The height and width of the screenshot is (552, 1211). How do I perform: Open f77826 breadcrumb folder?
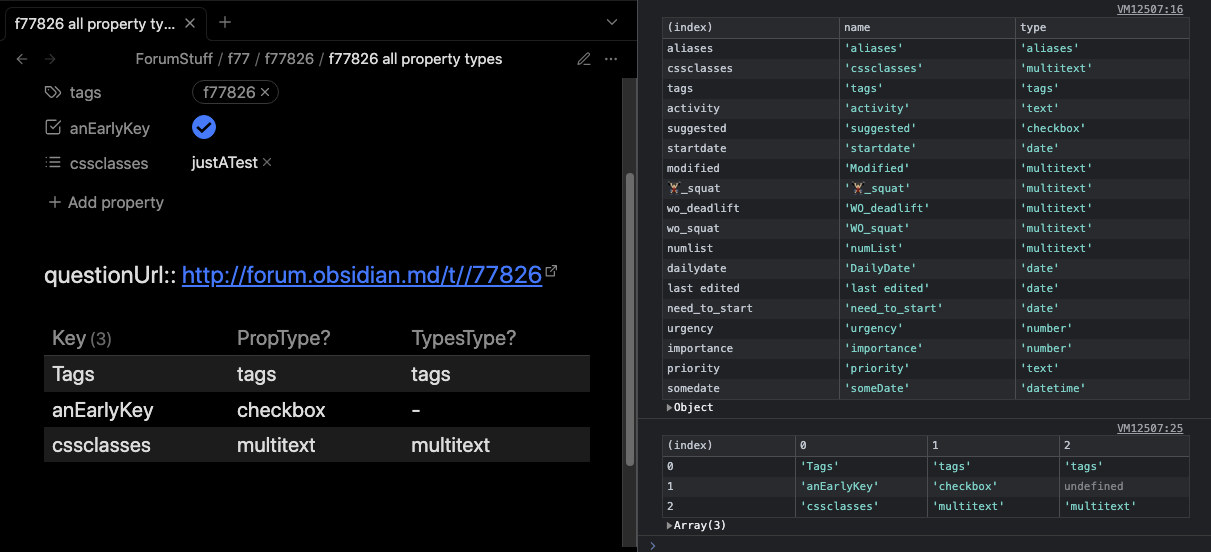pyautogui.click(x=289, y=59)
